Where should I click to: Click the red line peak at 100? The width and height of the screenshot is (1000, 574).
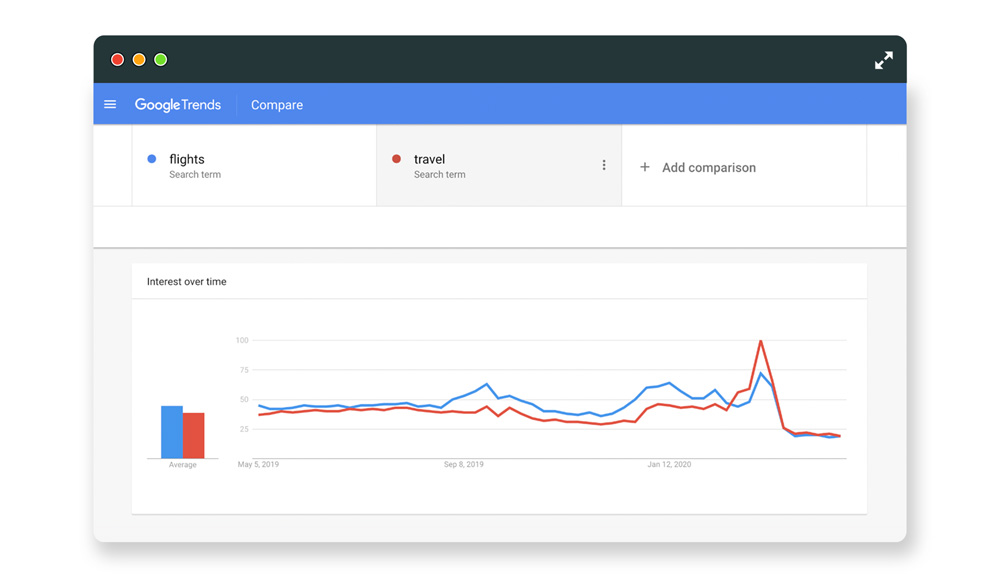coord(761,342)
